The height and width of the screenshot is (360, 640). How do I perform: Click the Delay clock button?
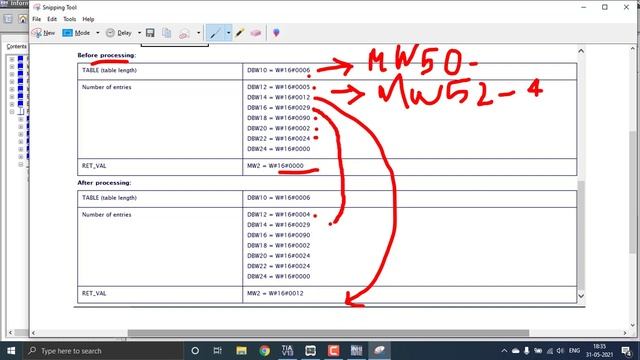click(119, 33)
